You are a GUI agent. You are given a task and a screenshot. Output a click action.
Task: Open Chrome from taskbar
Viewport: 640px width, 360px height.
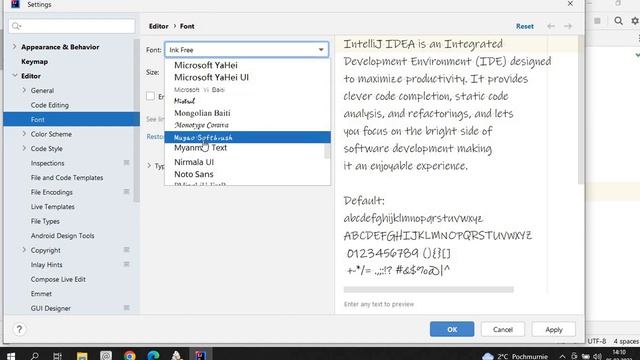(x=130, y=356)
